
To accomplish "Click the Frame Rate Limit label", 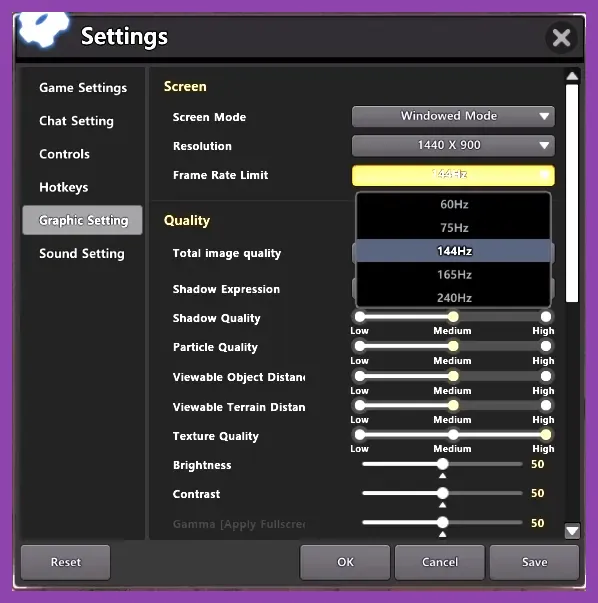I will (220, 175).
